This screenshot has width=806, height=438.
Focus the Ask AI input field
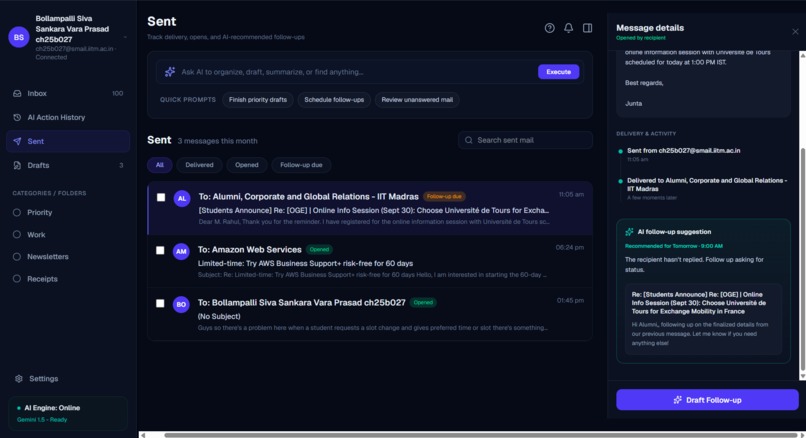(357, 72)
